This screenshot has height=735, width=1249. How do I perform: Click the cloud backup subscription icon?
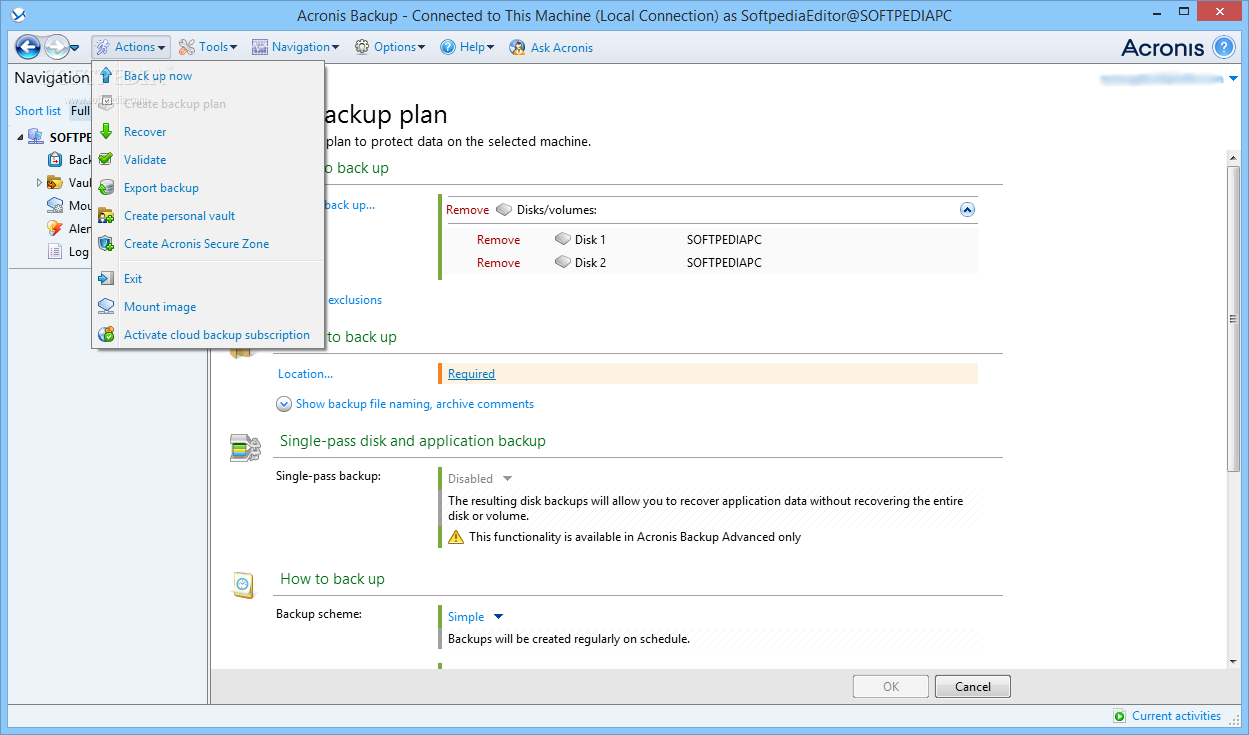106,335
